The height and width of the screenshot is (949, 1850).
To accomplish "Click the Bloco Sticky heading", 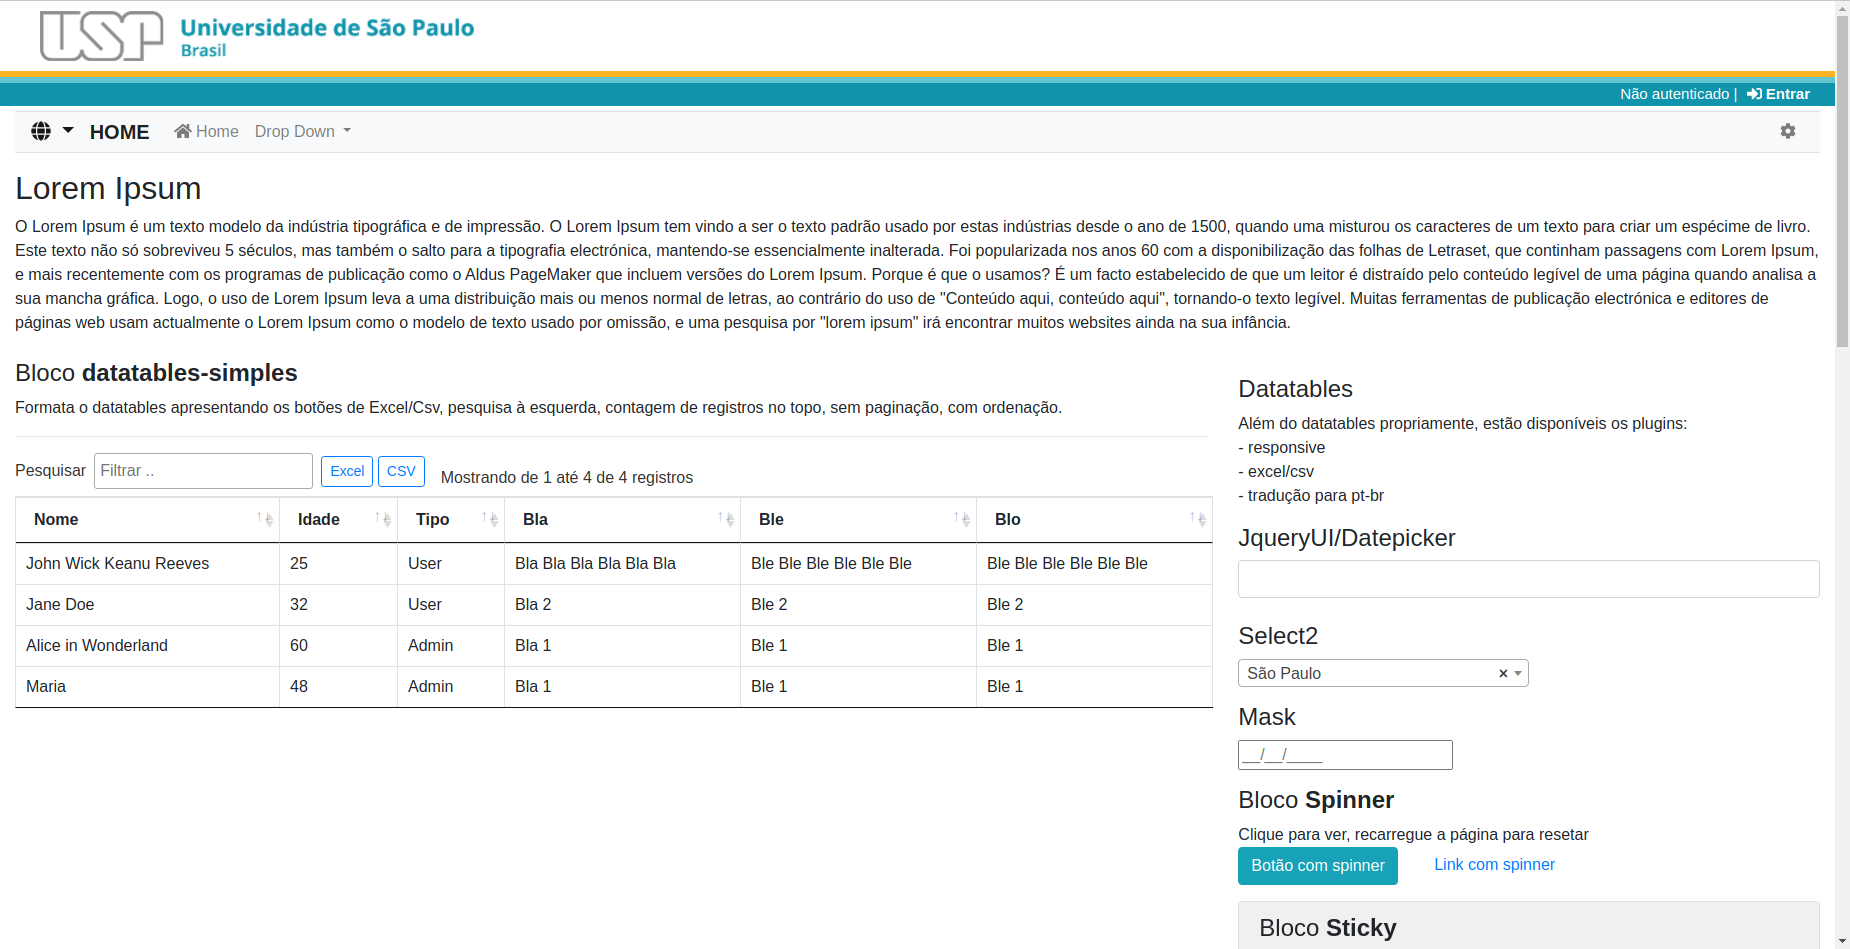I will pyautogui.click(x=1327, y=928).
